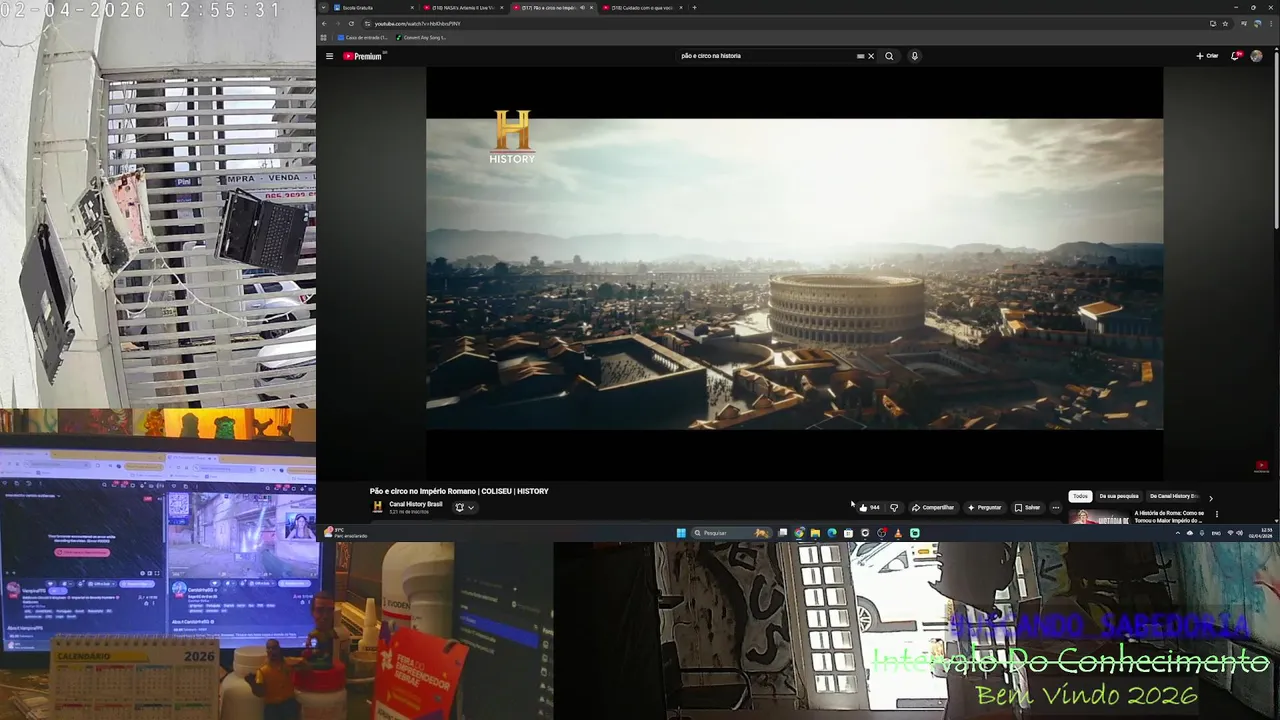Open a new browser tab
Viewport: 1280px width, 720px height.
pyautogui.click(x=694, y=7)
